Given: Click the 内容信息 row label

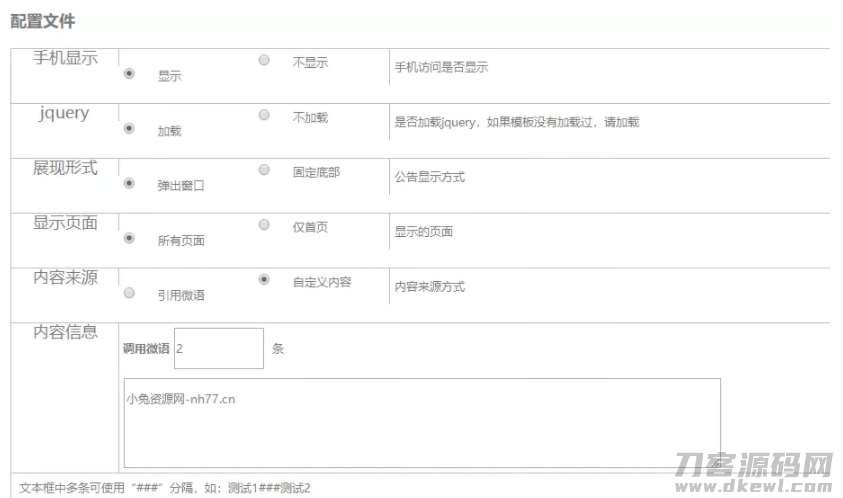Looking at the screenshot, I should coord(65,333).
